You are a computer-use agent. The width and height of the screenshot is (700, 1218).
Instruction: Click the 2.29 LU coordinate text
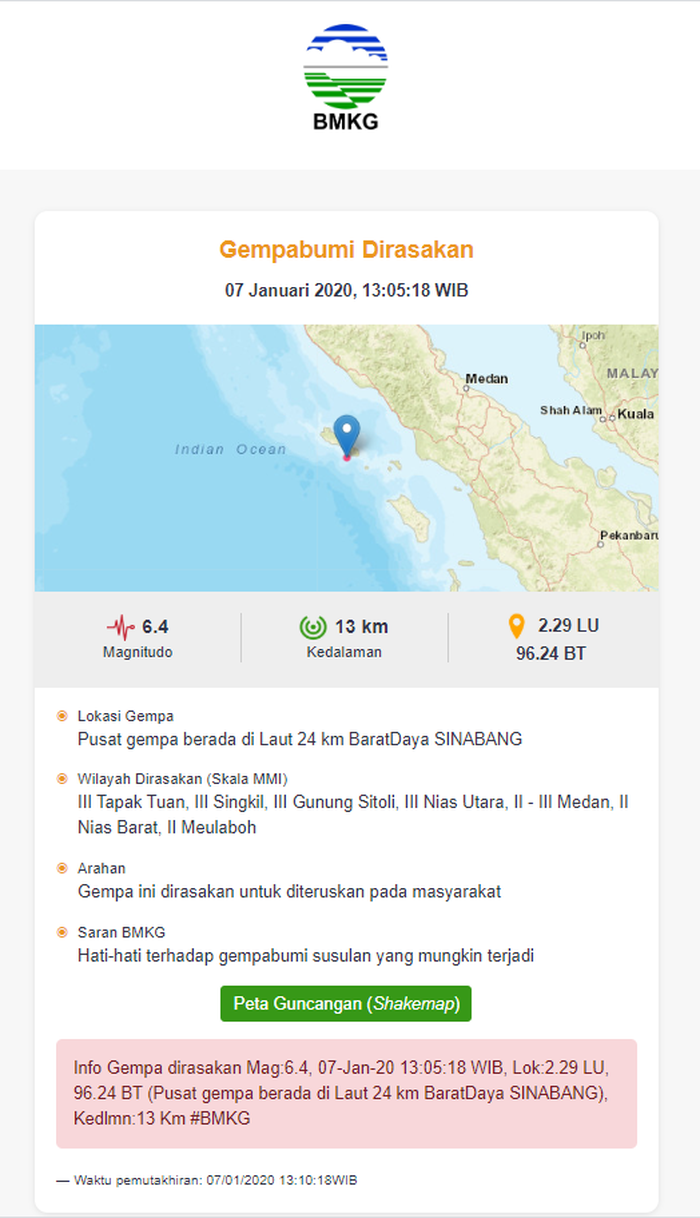point(568,626)
